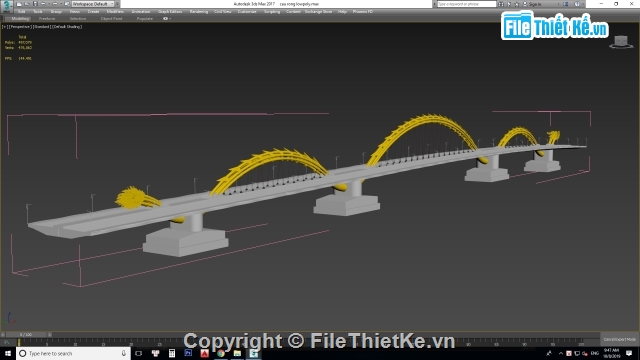Image resolution: width=640 pixels, height=360 pixels.
Task: Click the ViewCube in viewport corner
Action: click(x=621, y=42)
